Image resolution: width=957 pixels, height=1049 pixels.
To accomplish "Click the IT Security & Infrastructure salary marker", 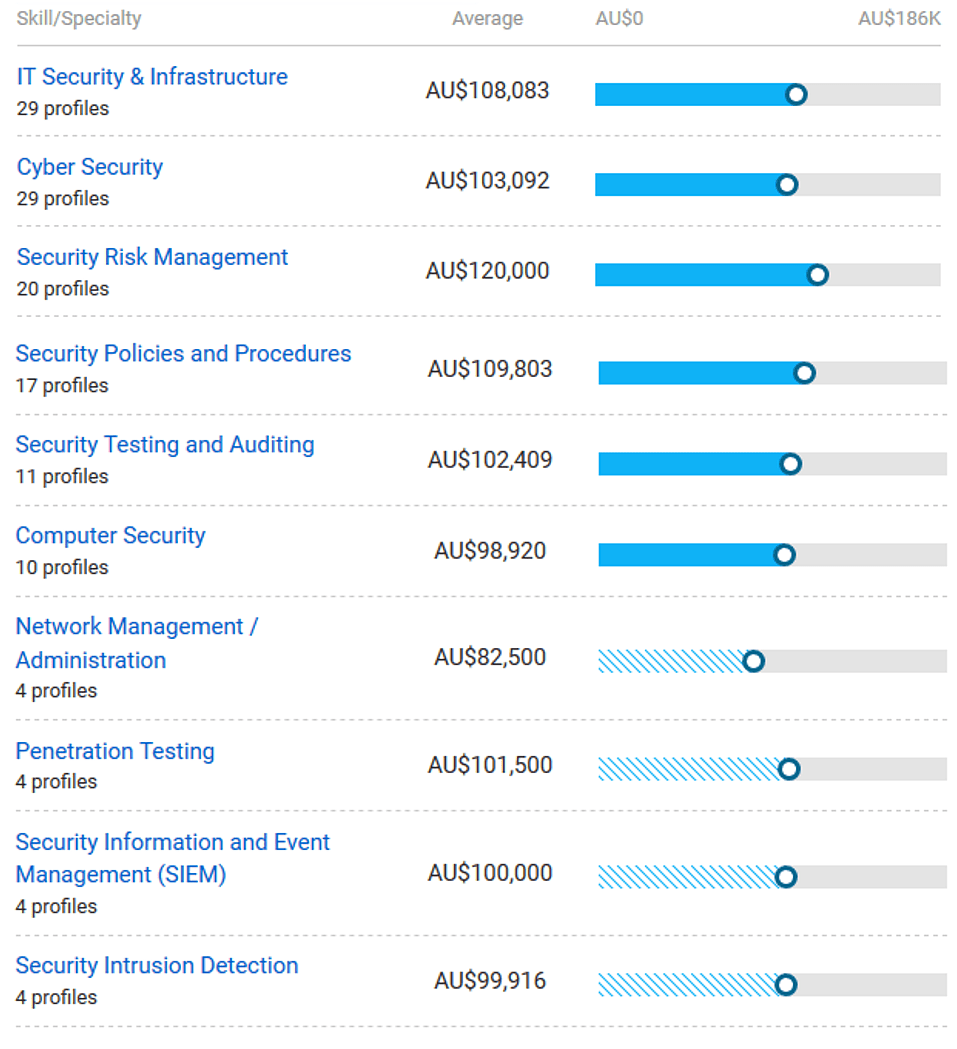I will (x=796, y=95).
